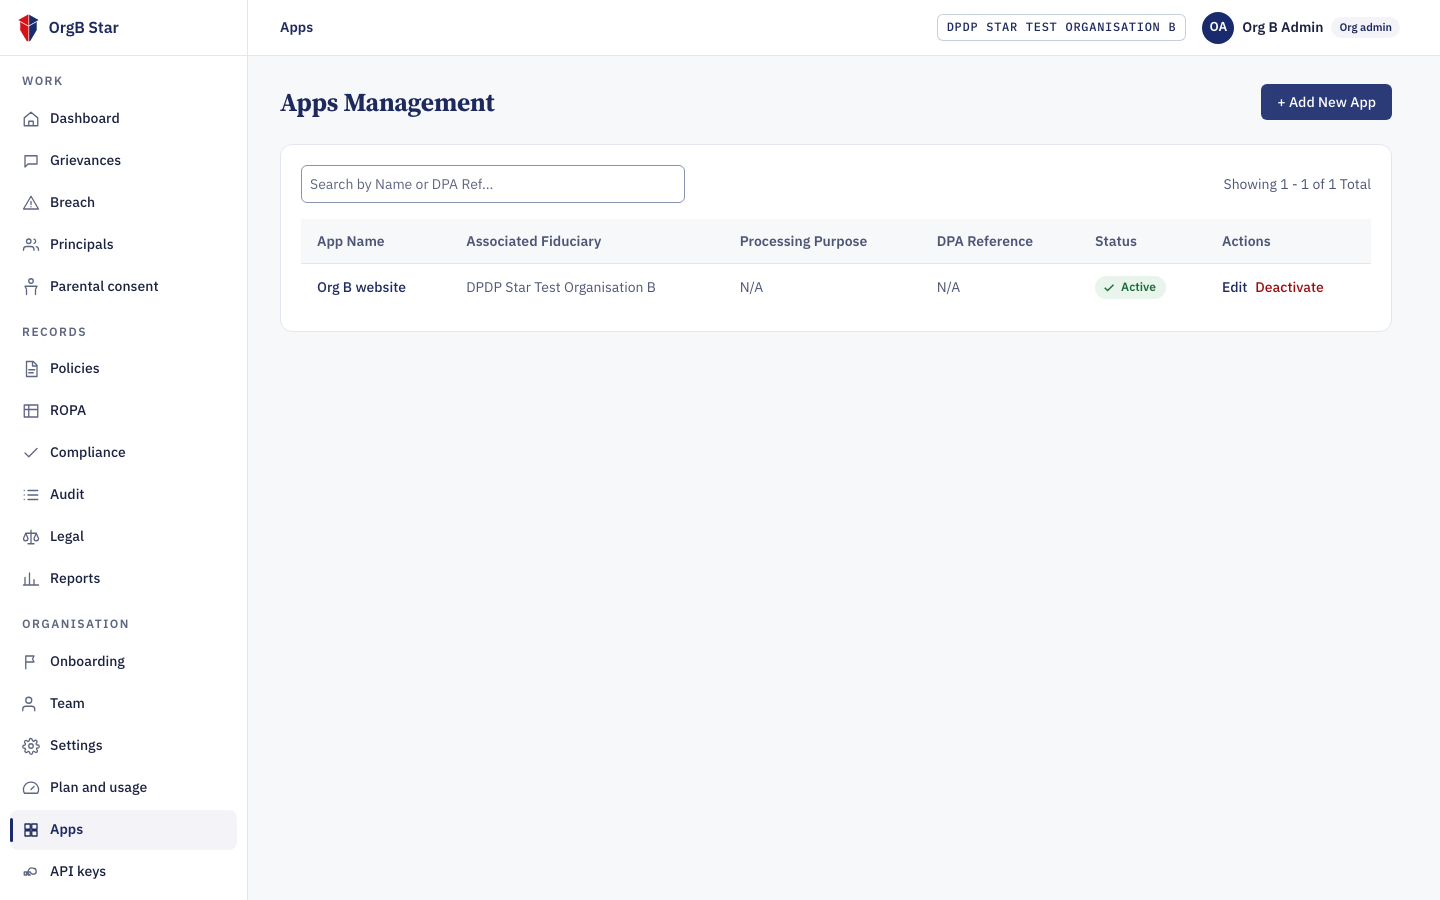The image size is (1440, 900).
Task: Open the API keys key icon
Action: tap(31, 872)
